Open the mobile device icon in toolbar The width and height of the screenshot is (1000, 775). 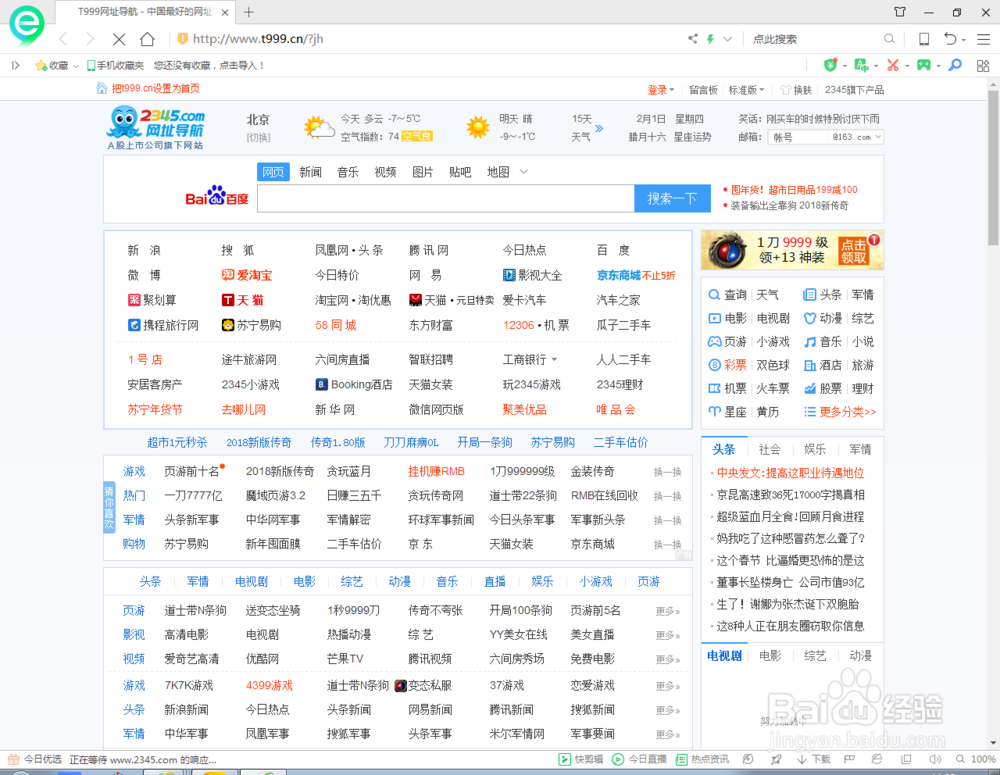pyautogui.click(x=923, y=39)
